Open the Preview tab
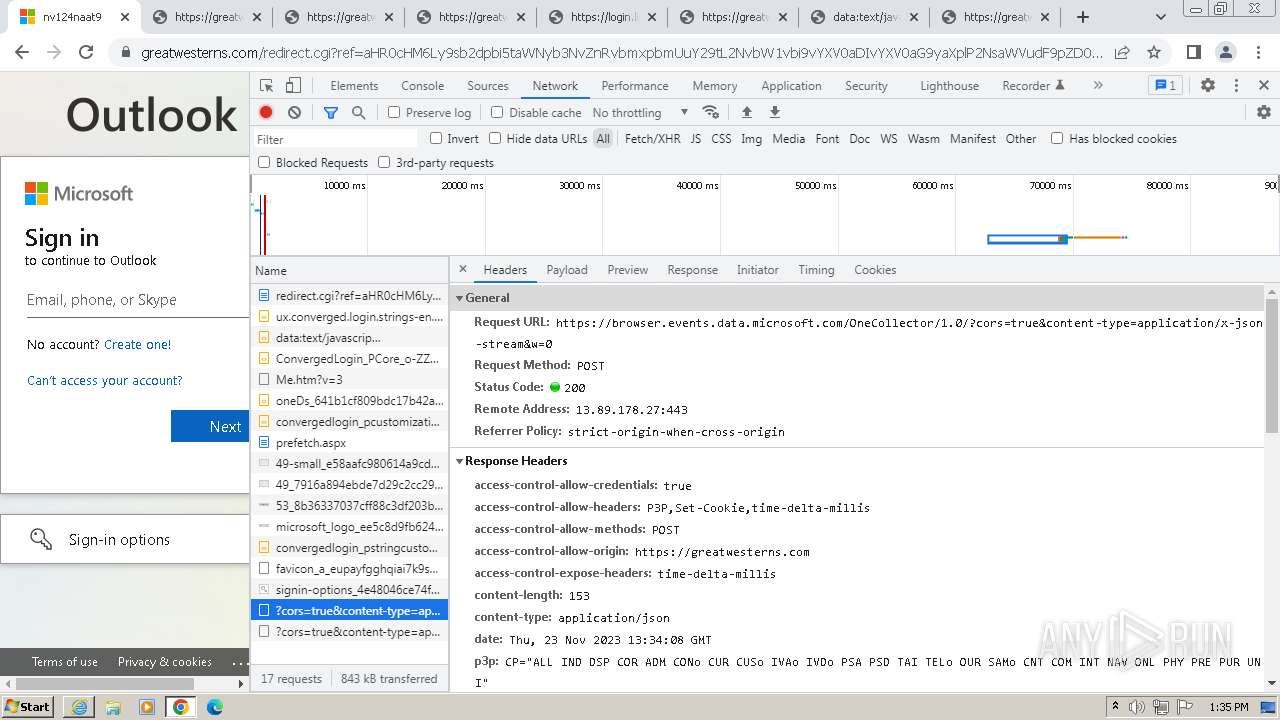The image size is (1280, 720). coord(627,270)
